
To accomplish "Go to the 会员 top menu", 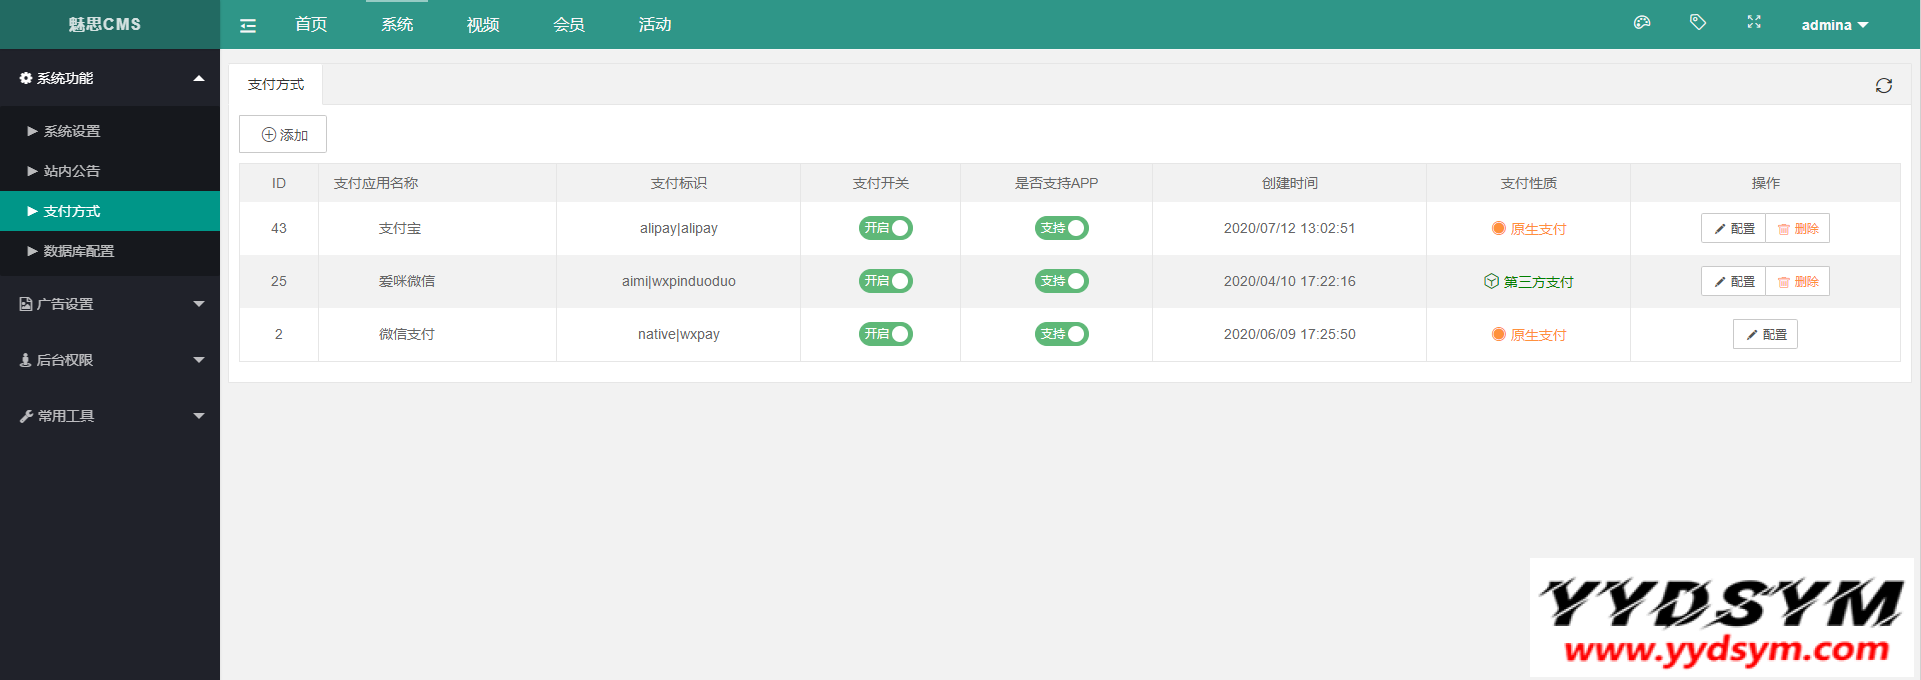I will click(569, 25).
